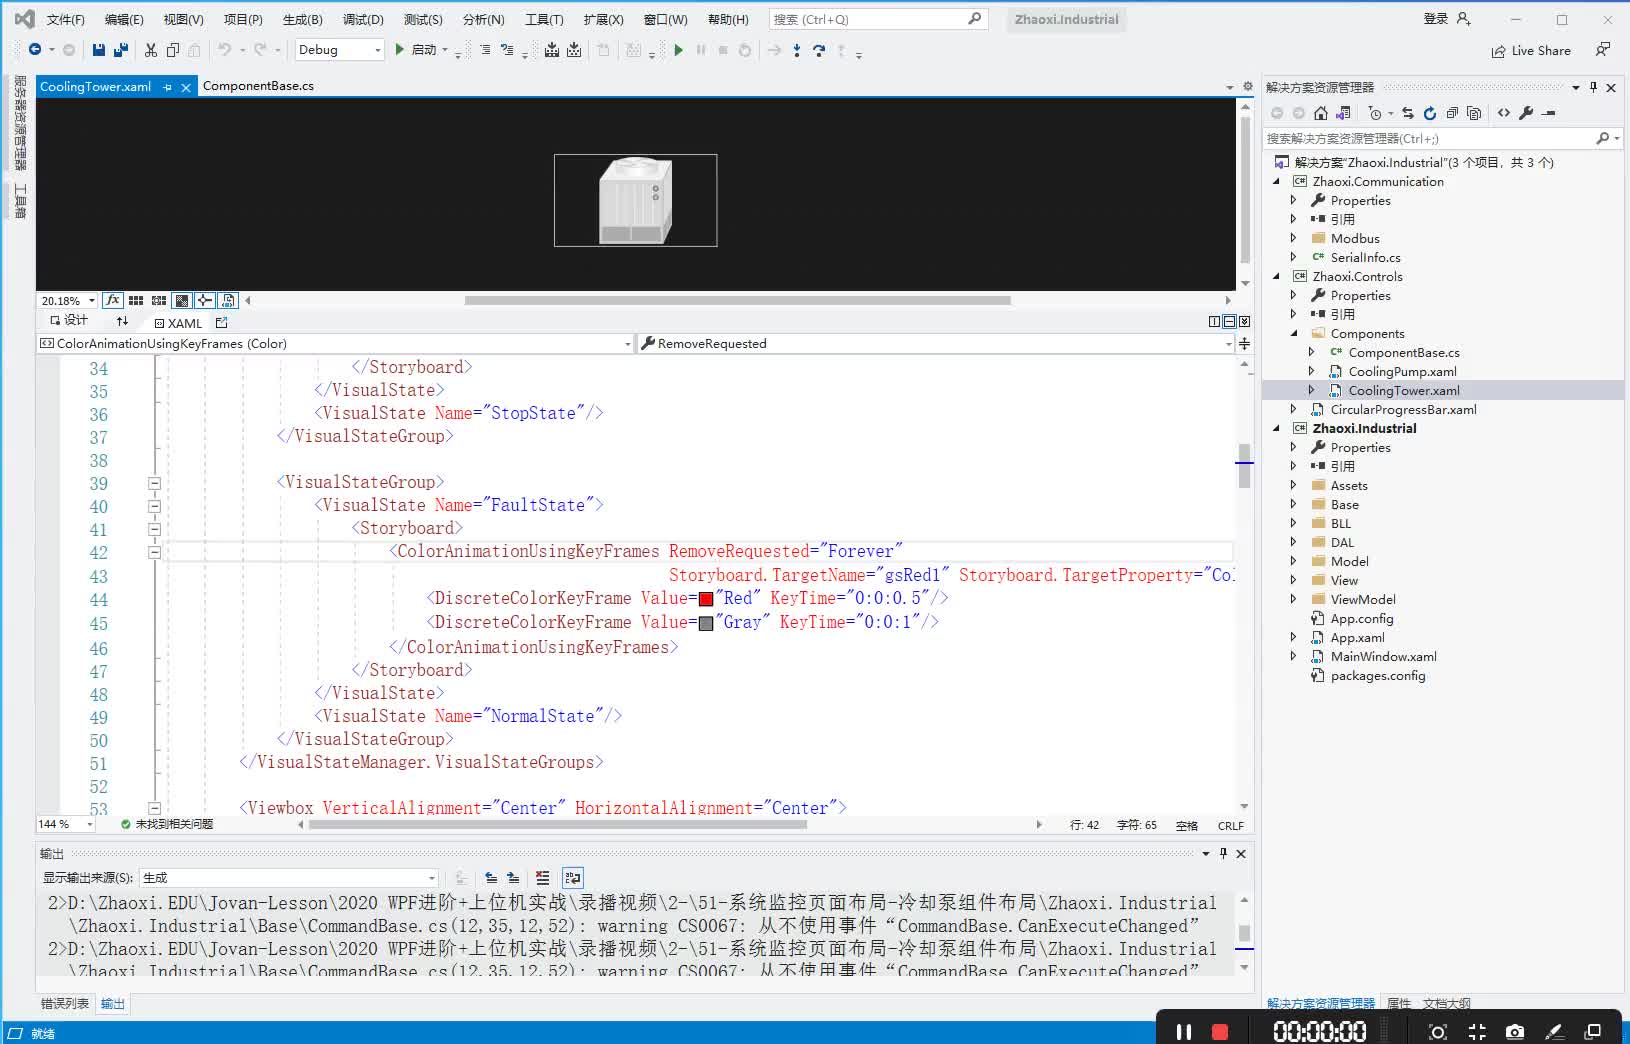
Task: Click the Save All icon
Action: click(x=121, y=50)
